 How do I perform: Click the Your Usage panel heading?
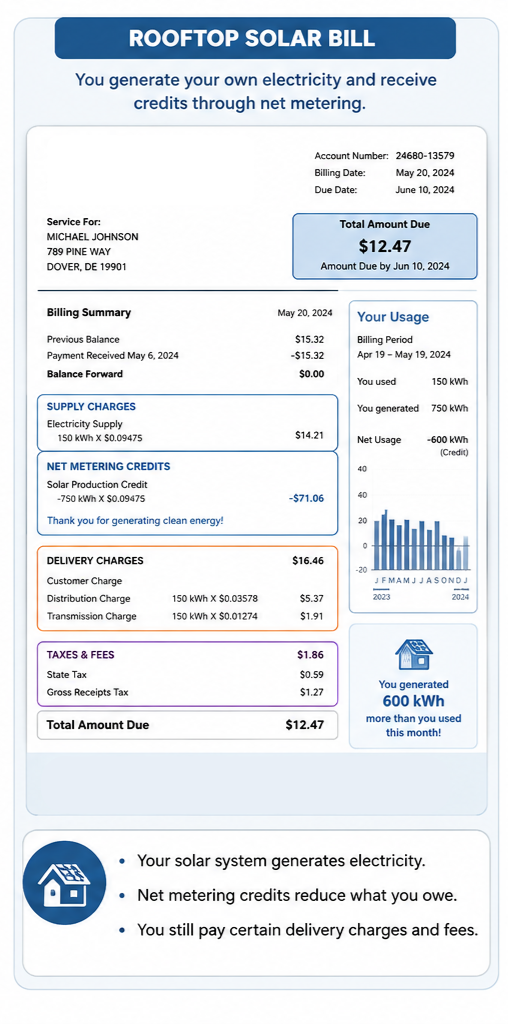pyautogui.click(x=393, y=317)
